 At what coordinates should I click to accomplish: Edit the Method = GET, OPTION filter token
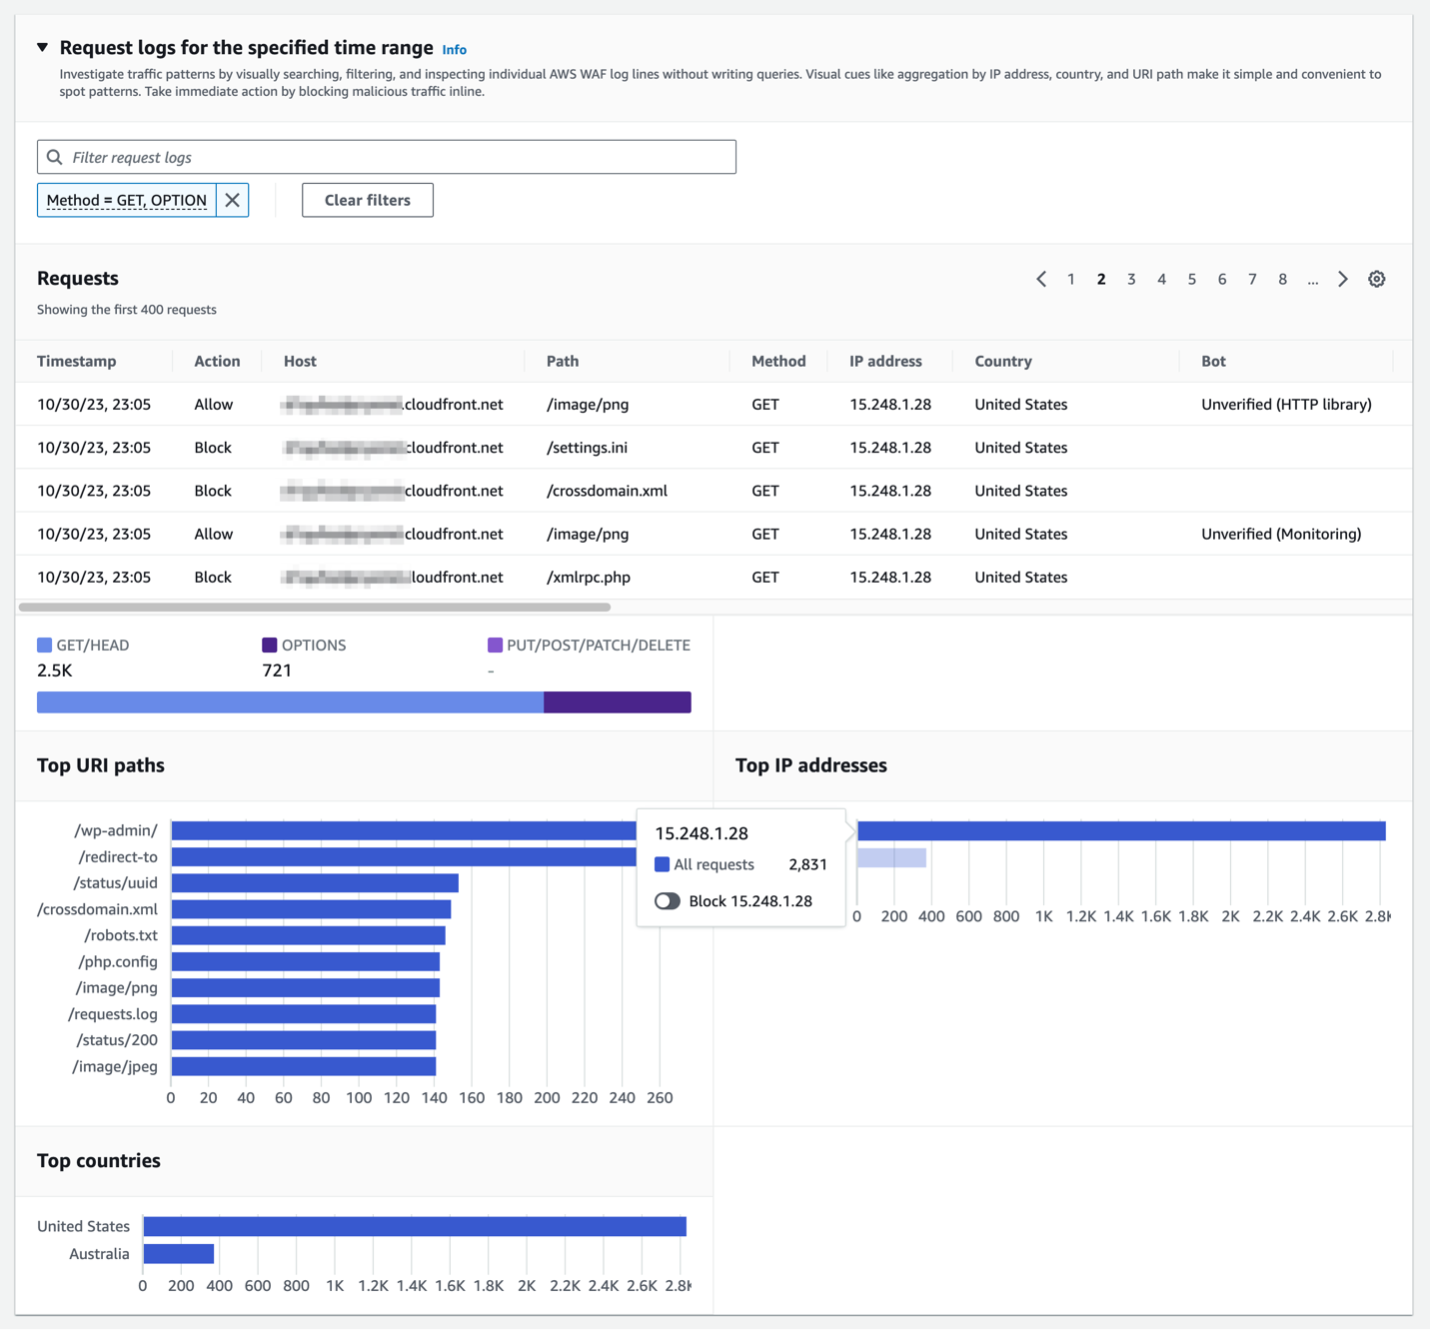[127, 200]
